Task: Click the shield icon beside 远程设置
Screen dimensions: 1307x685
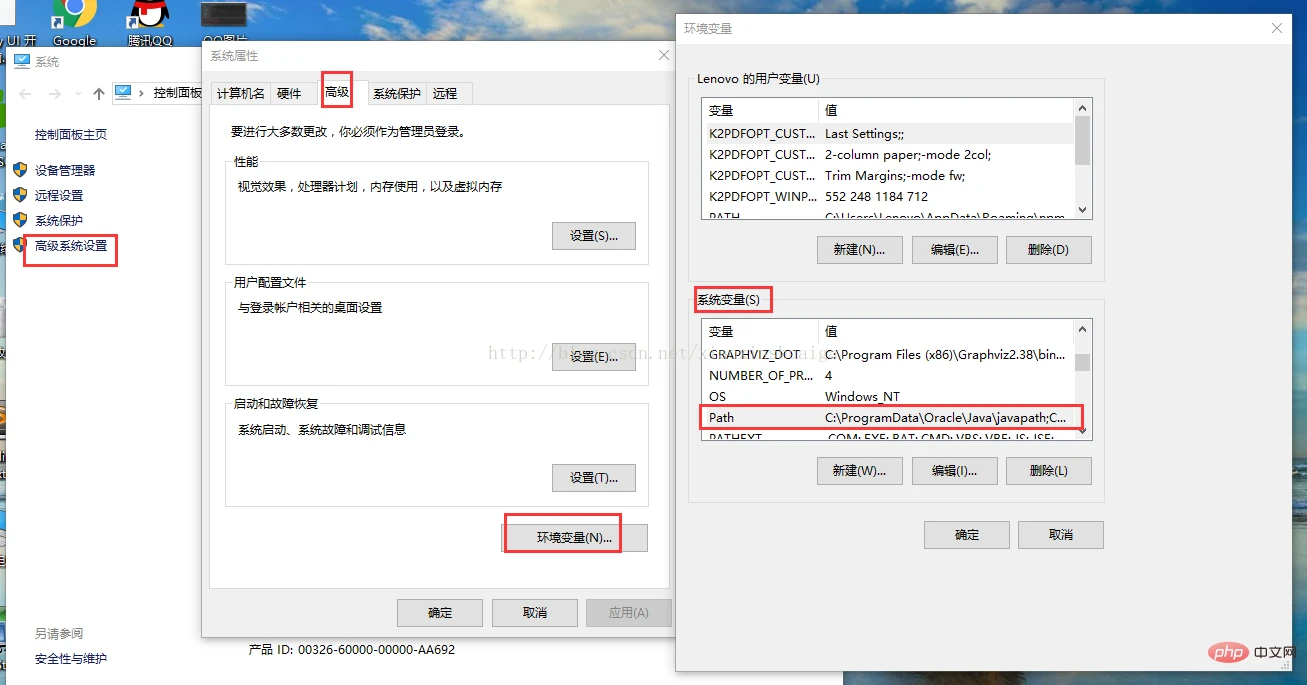Action: coord(20,195)
